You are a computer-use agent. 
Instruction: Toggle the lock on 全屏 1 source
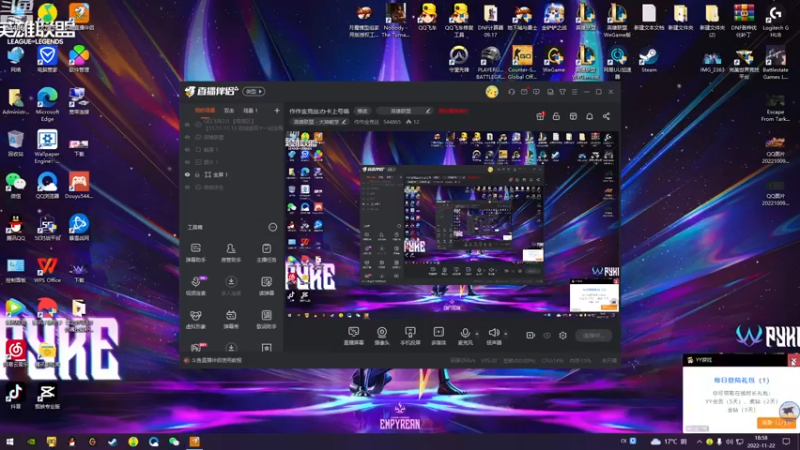click(x=197, y=174)
